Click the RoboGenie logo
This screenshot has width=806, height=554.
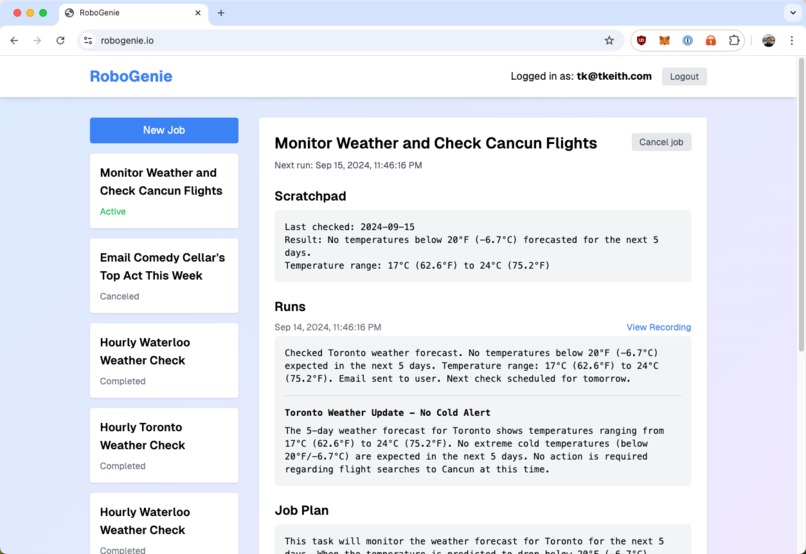tap(131, 76)
